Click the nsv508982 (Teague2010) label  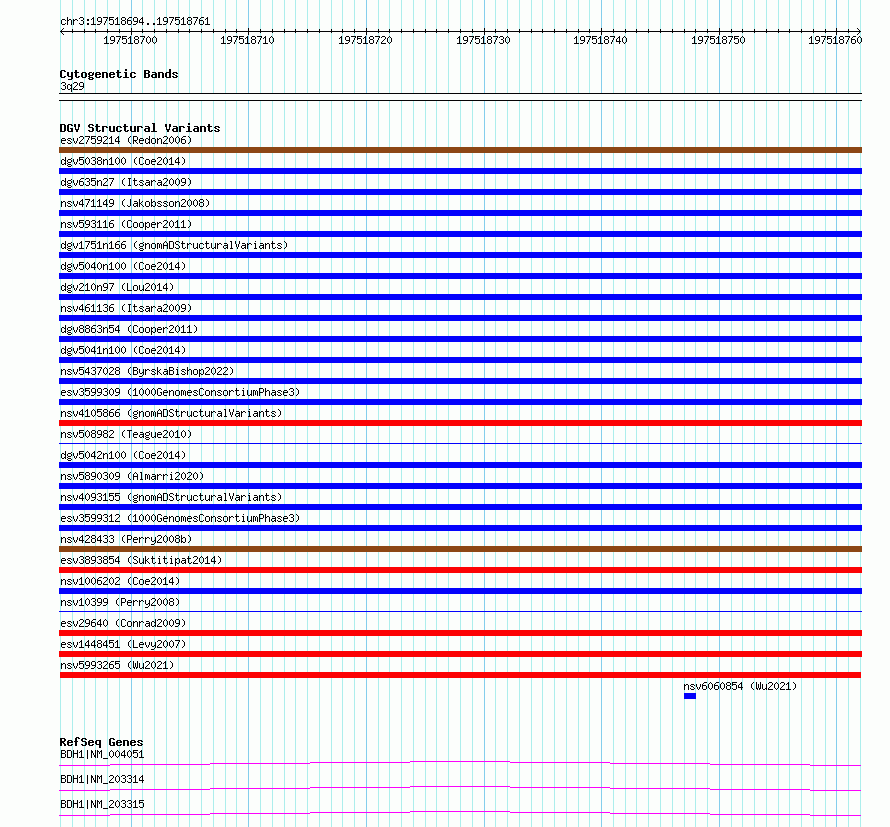coord(126,434)
